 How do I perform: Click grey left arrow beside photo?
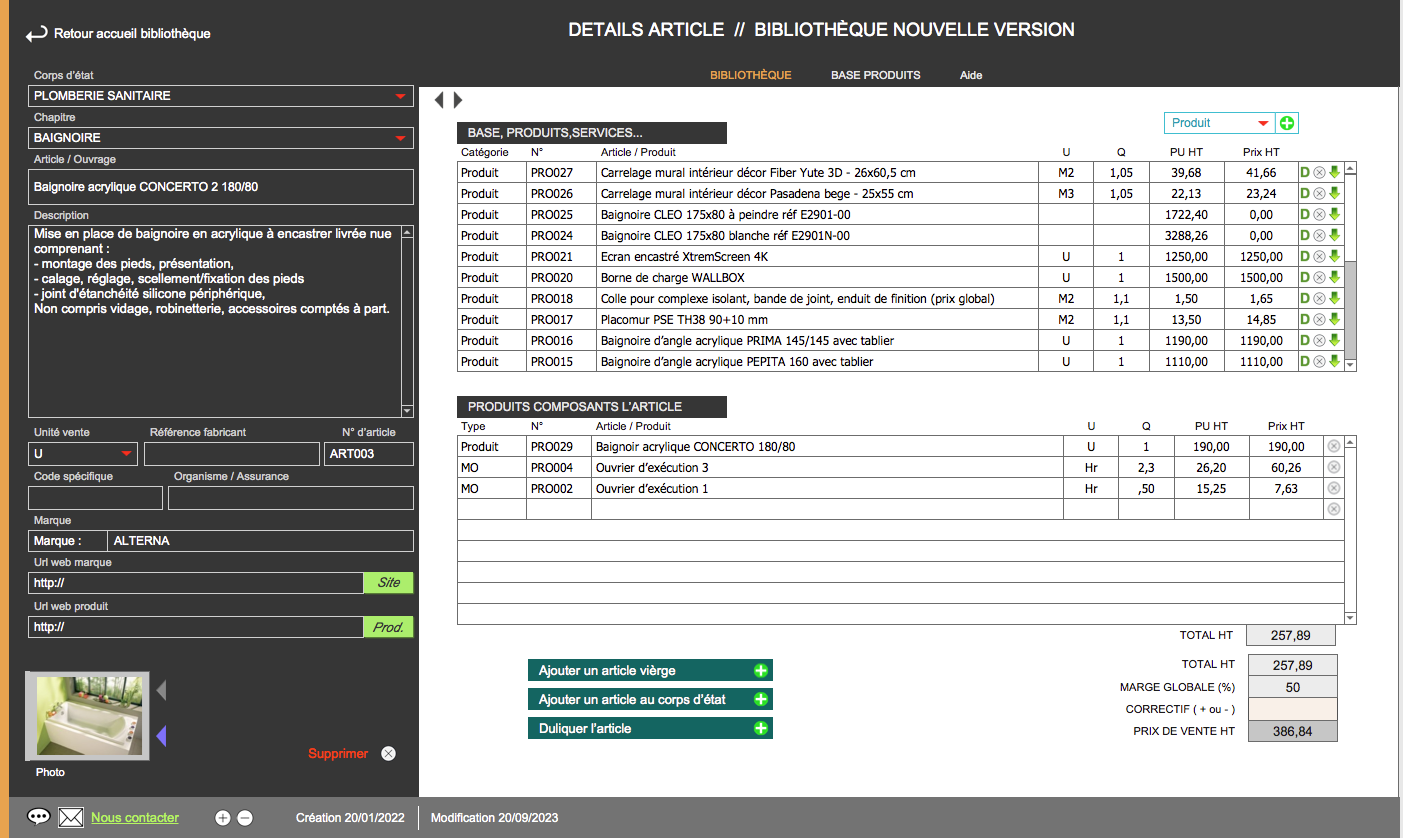[x=161, y=690]
